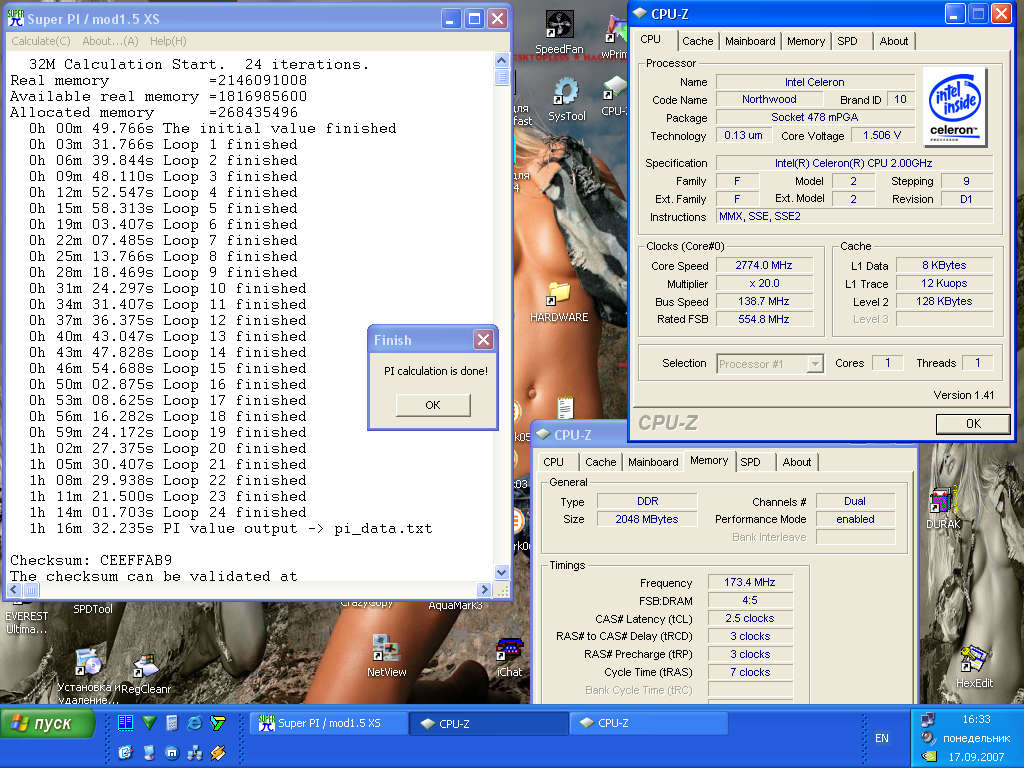Click the Code Name Northwood field
The height and width of the screenshot is (768, 1024).
(x=769, y=99)
